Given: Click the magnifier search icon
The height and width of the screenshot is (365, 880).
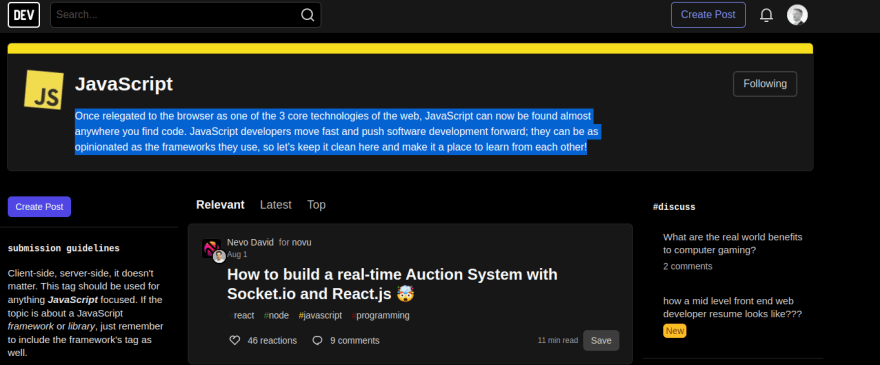Looking at the screenshot, I should pos(308,15).
